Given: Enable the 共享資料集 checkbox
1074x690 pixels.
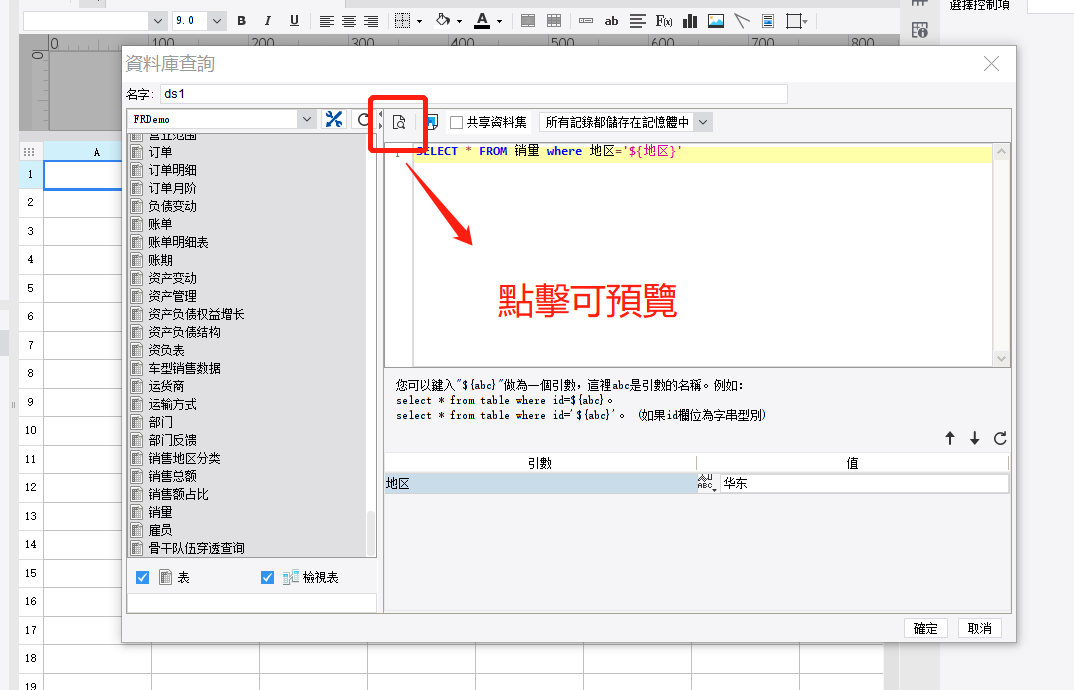Looking at the screenshot, I should tap(457, 123).
